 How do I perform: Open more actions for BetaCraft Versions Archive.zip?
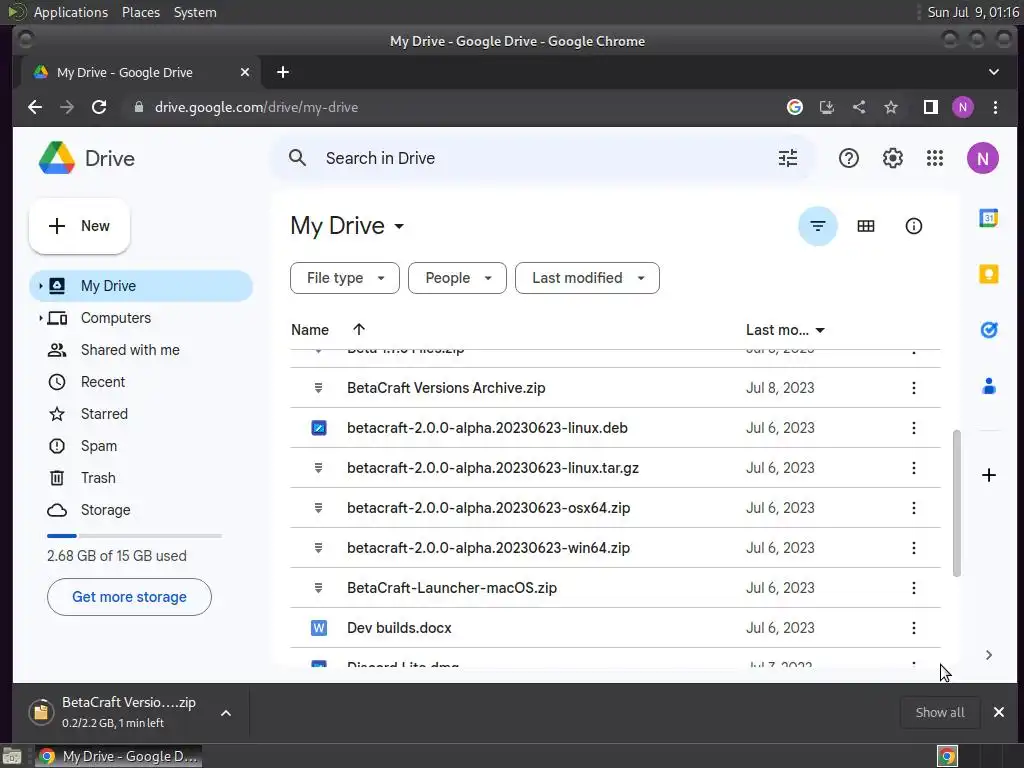coord(913,388)
